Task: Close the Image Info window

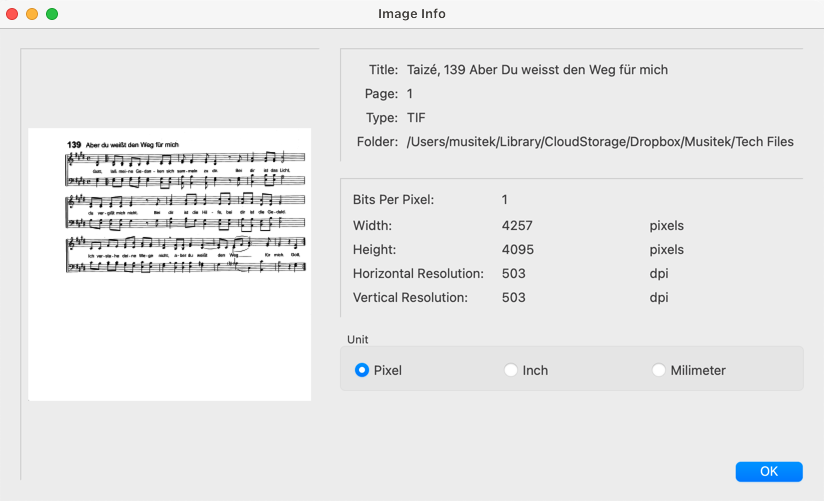Action: (12, 14)
